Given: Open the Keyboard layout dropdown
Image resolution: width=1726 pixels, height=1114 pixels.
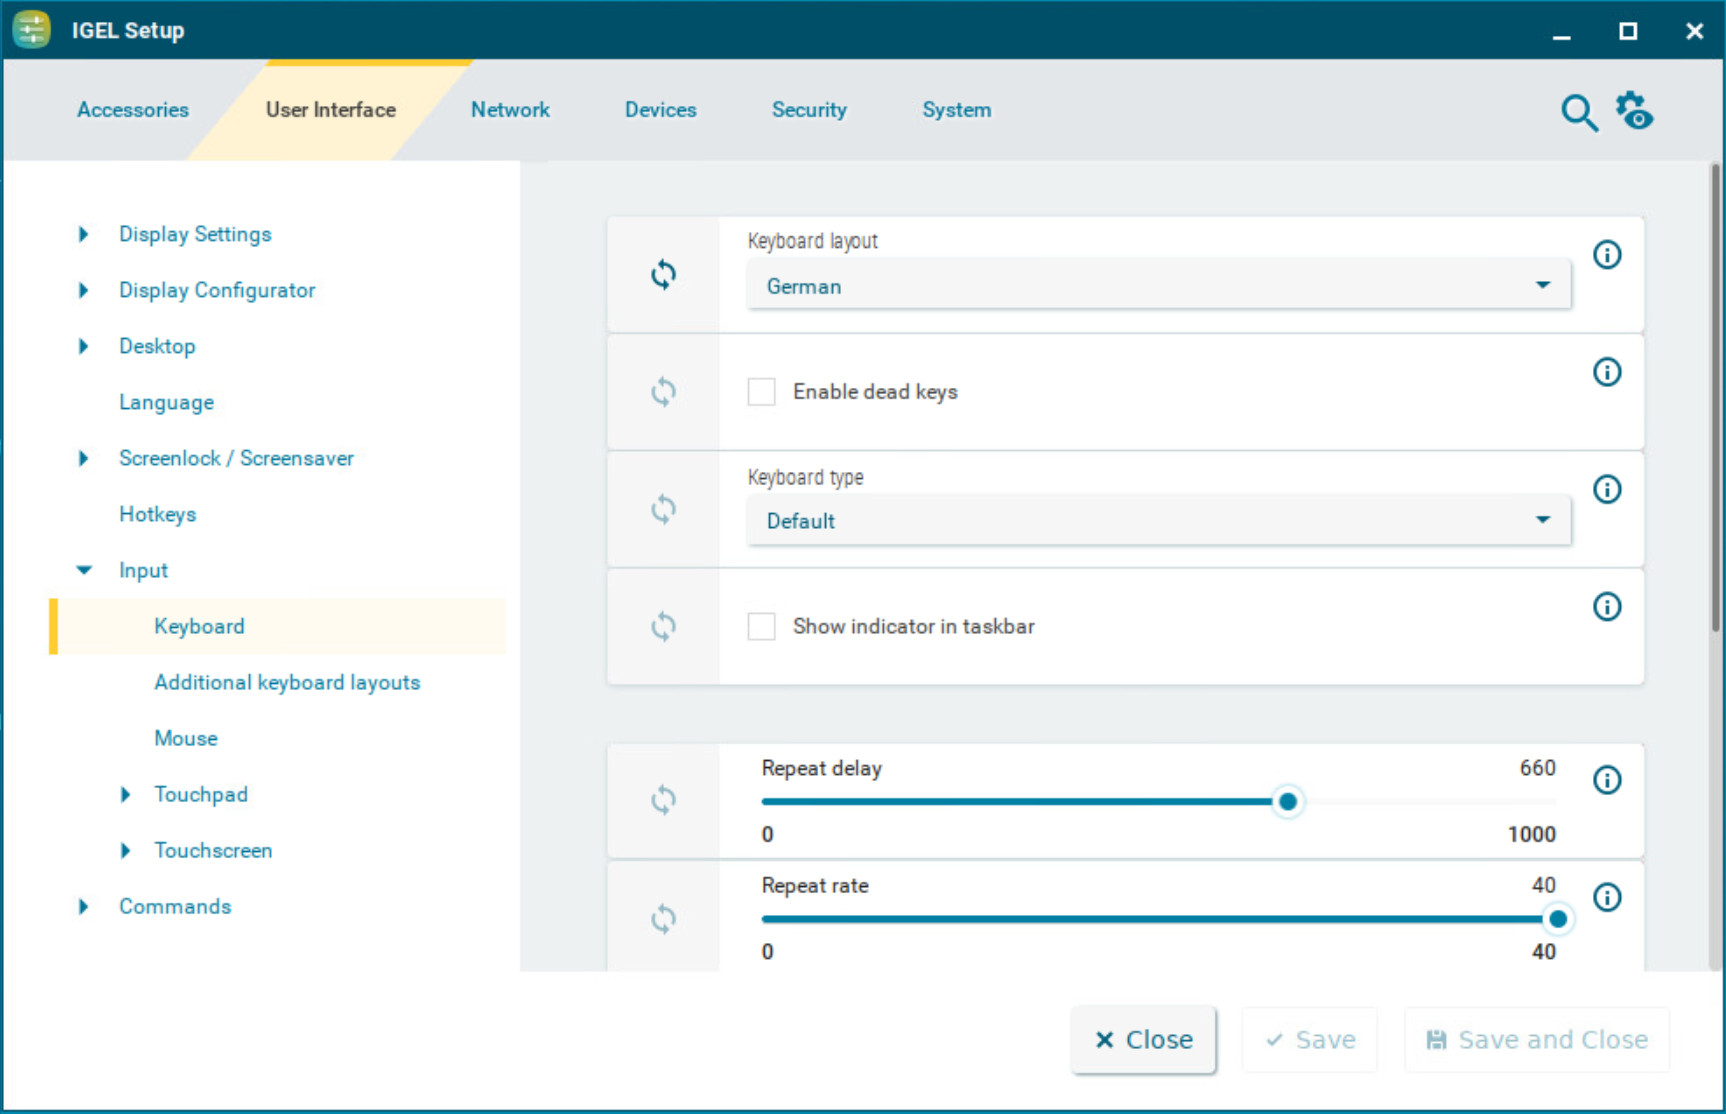Looking at the screenshot, I should [1158, 286].
